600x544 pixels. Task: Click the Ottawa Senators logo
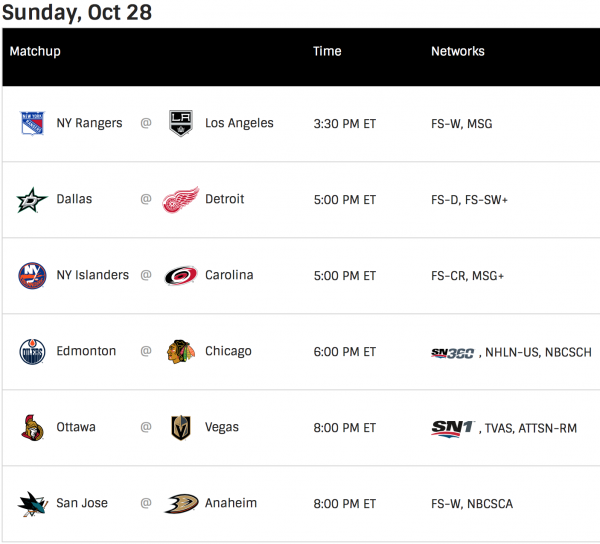pos(32,428)
